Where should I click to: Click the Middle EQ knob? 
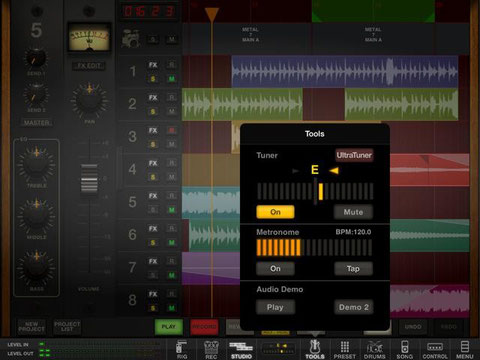[x=37, y=216]
